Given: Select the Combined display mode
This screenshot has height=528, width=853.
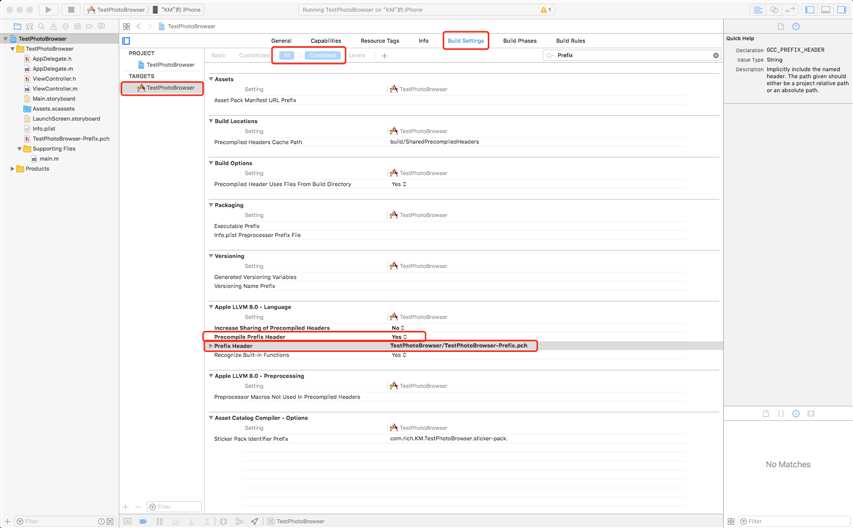Looking at the screenshot, I should (x=323, y=55).
